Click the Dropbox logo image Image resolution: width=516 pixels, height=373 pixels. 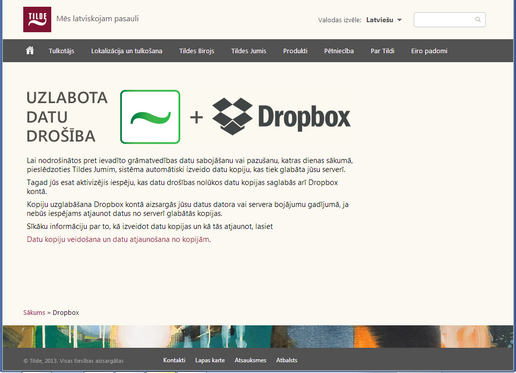(x=281, y=116)
